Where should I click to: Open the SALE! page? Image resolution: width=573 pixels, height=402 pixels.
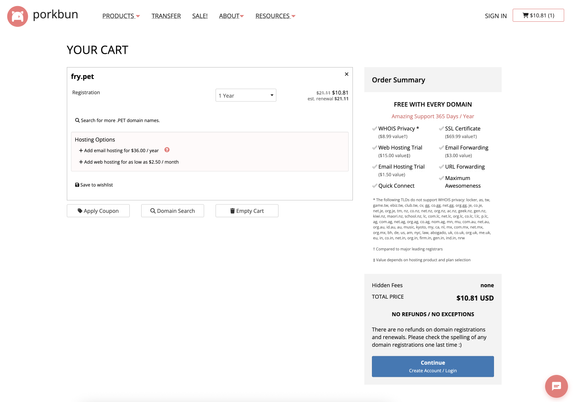tap(200, 16)
